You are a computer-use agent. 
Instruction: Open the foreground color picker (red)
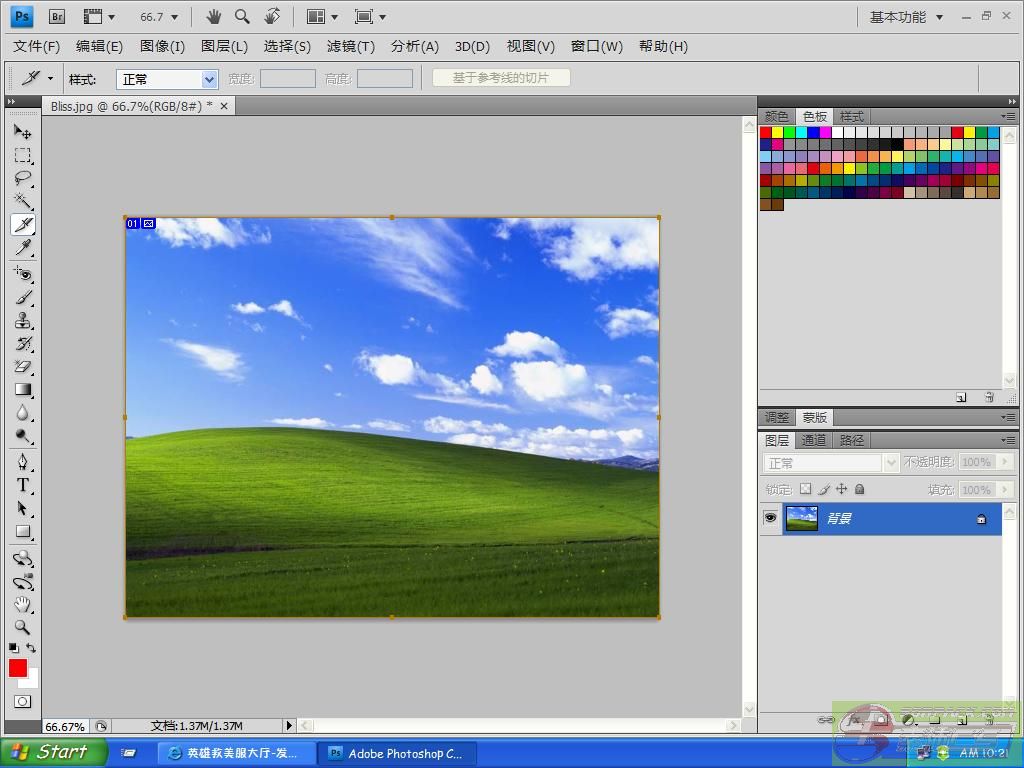(x=18, y=668)
